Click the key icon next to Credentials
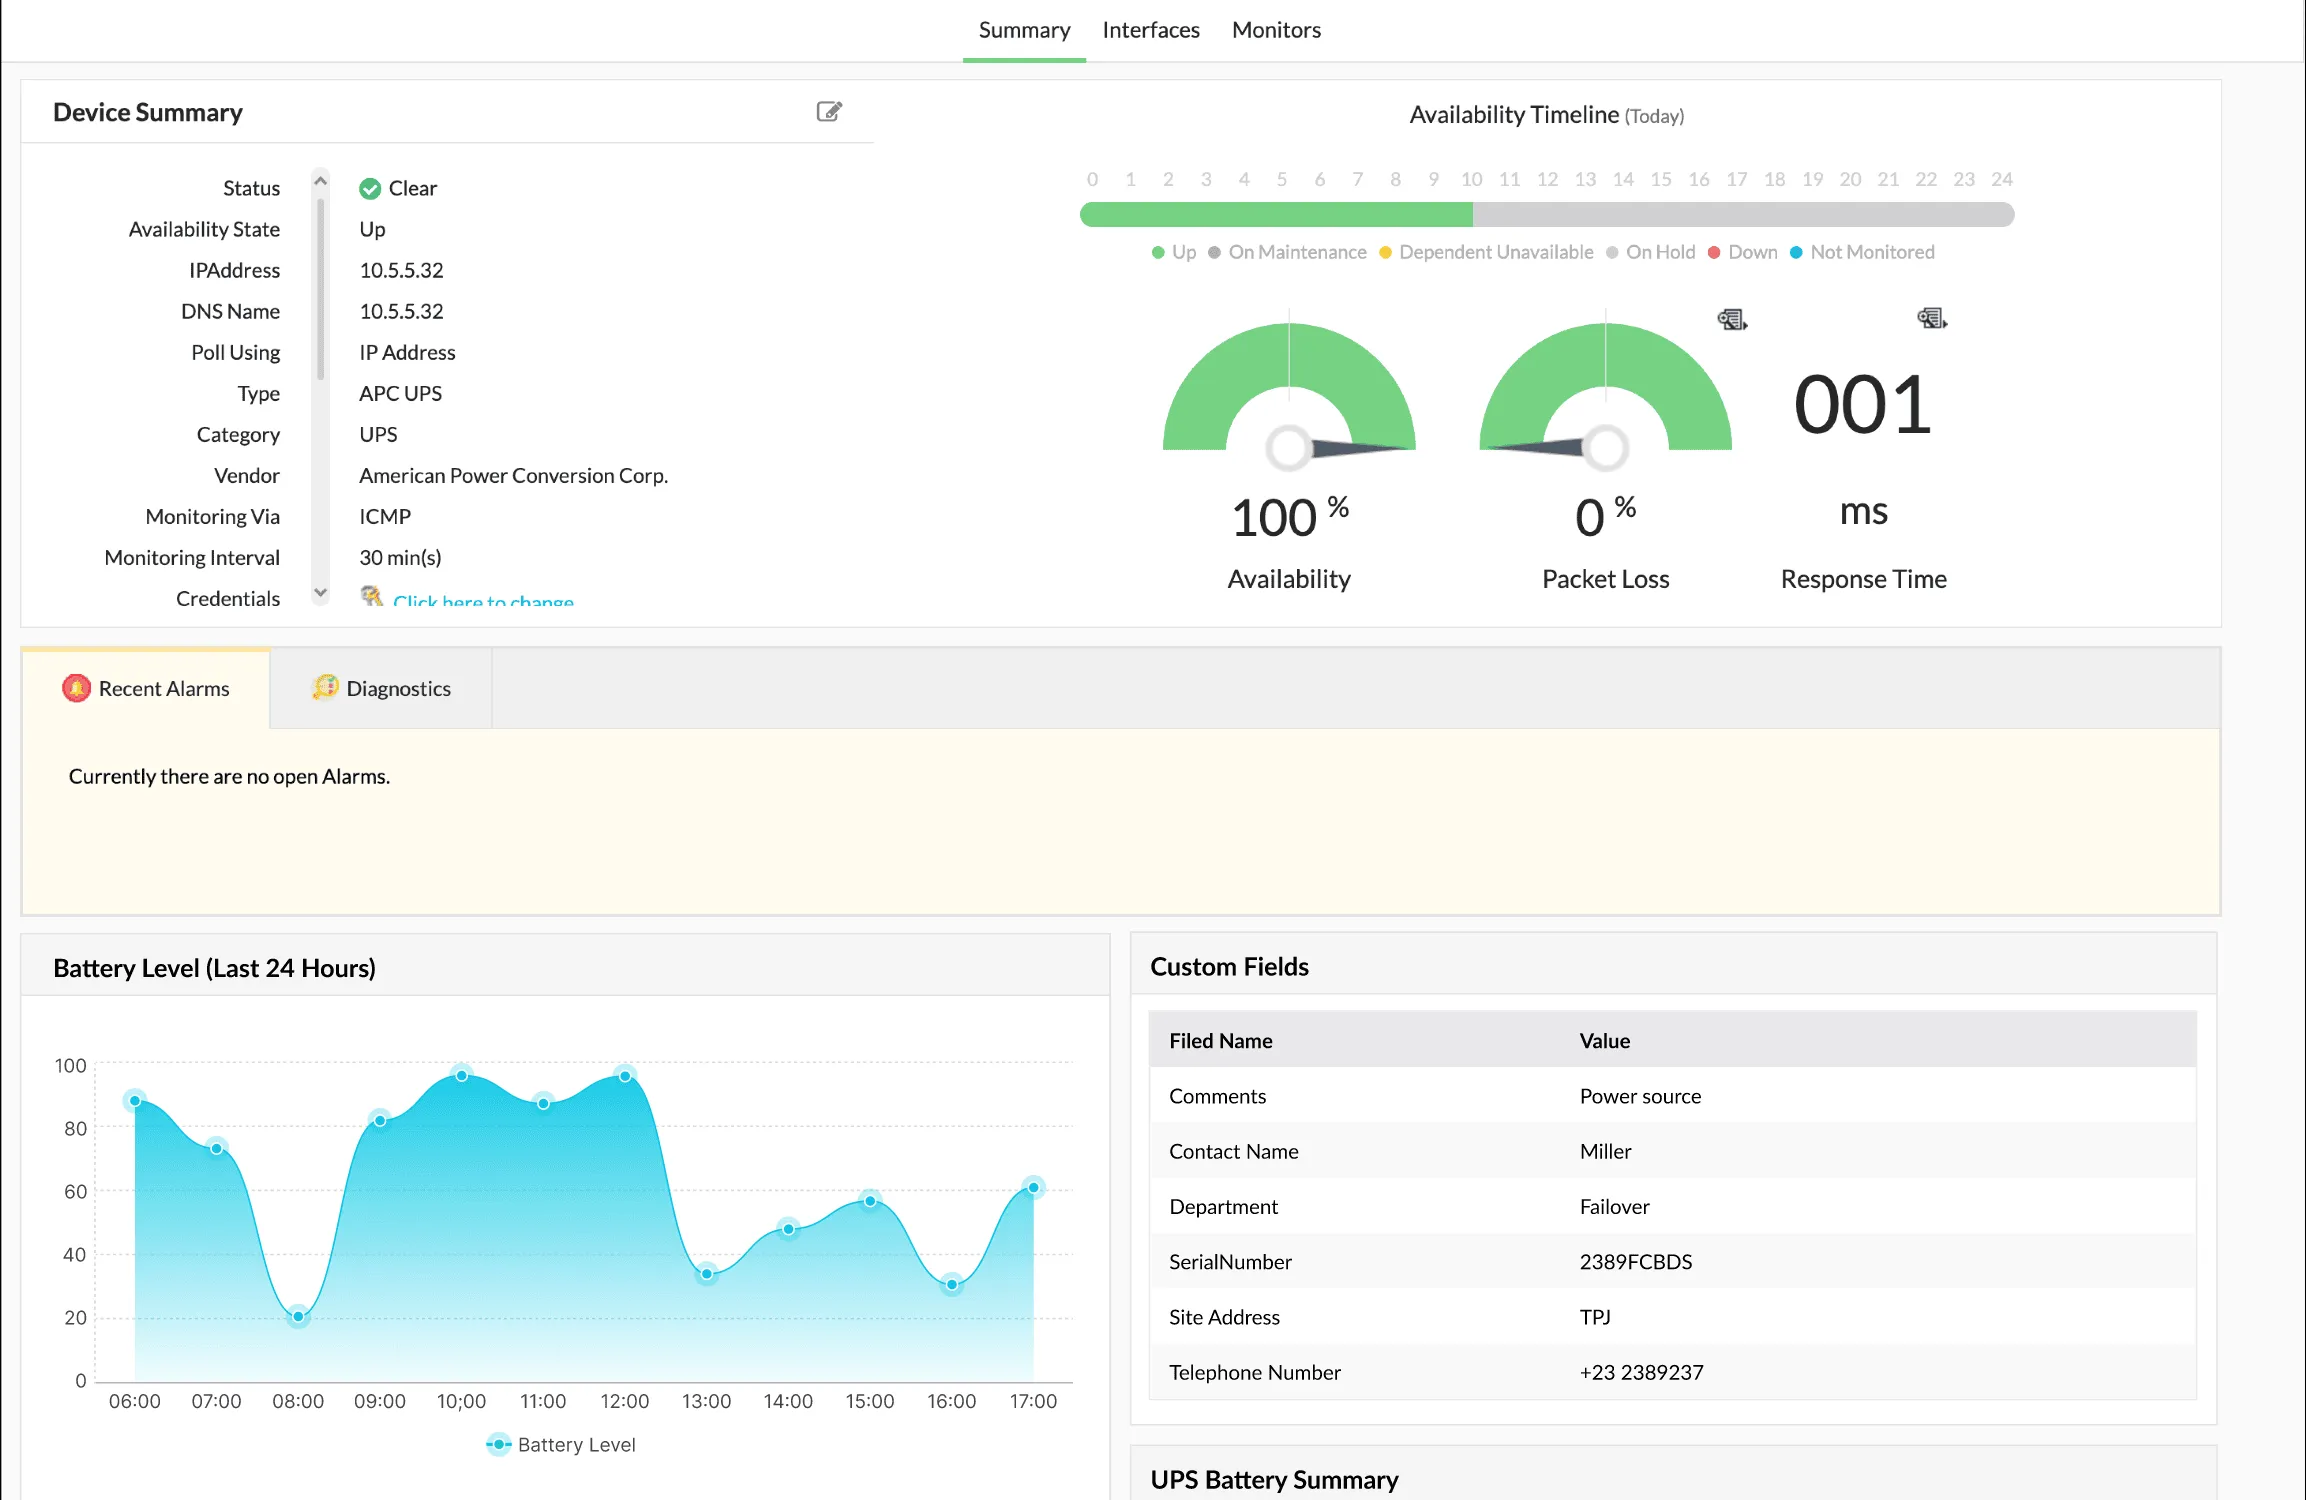Viewport: 2306px width, 1500px height. tap(370, 597)
